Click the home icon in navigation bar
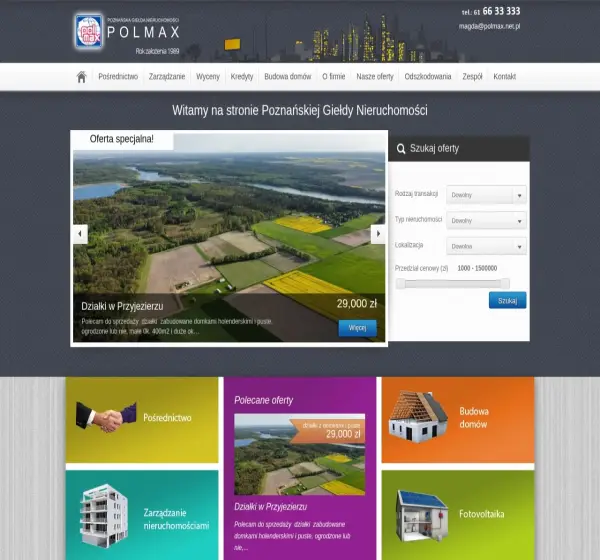Screen dimensions: 600x560 (82, 77)
